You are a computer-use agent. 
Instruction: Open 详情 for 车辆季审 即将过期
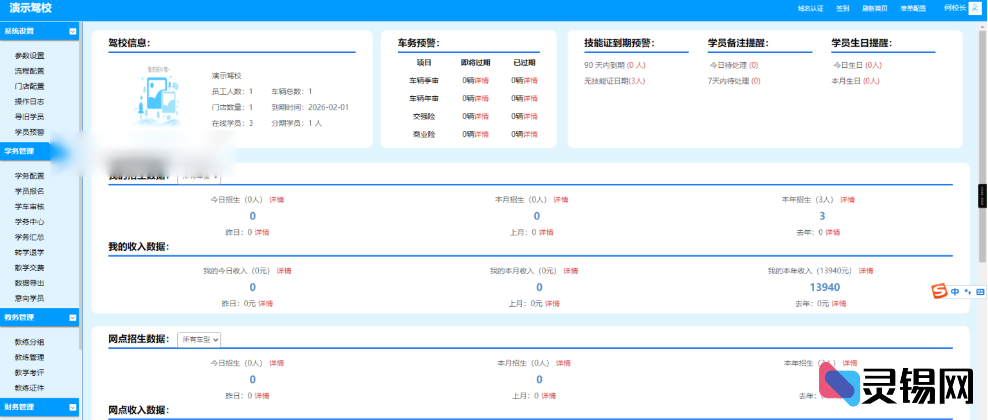click(481, 81)
